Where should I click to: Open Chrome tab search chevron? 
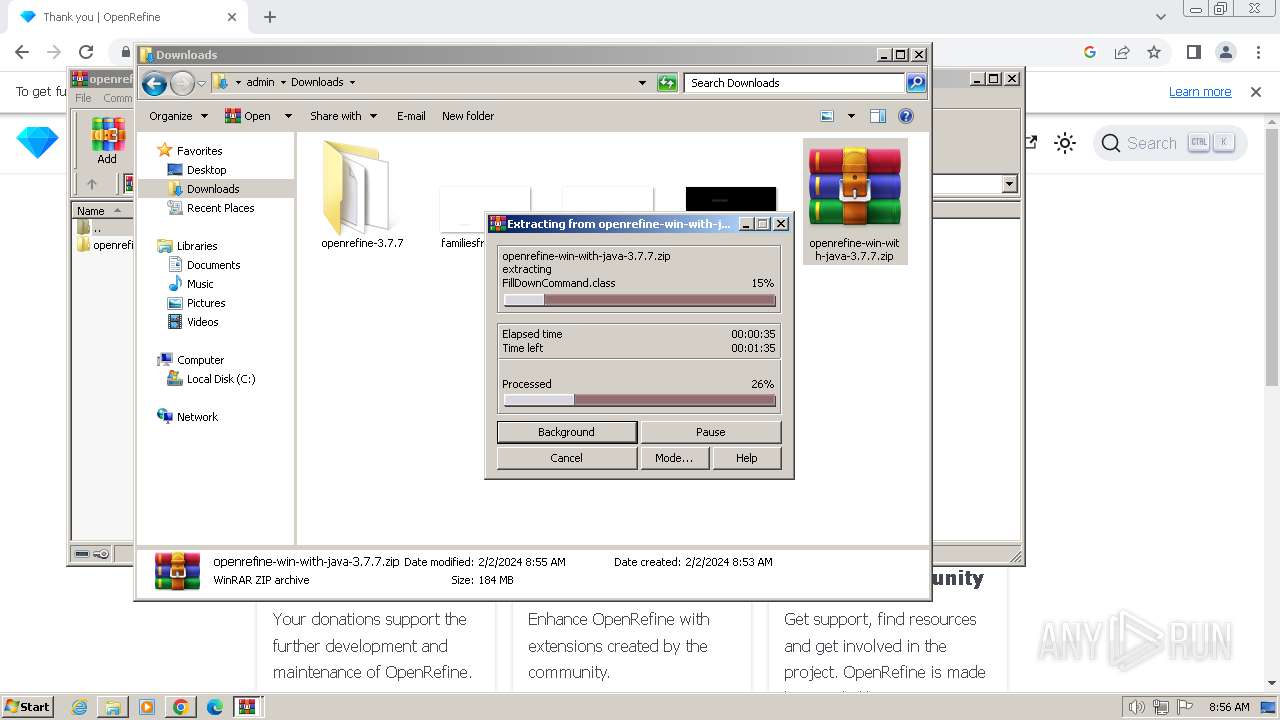[x=1160, y=17]
